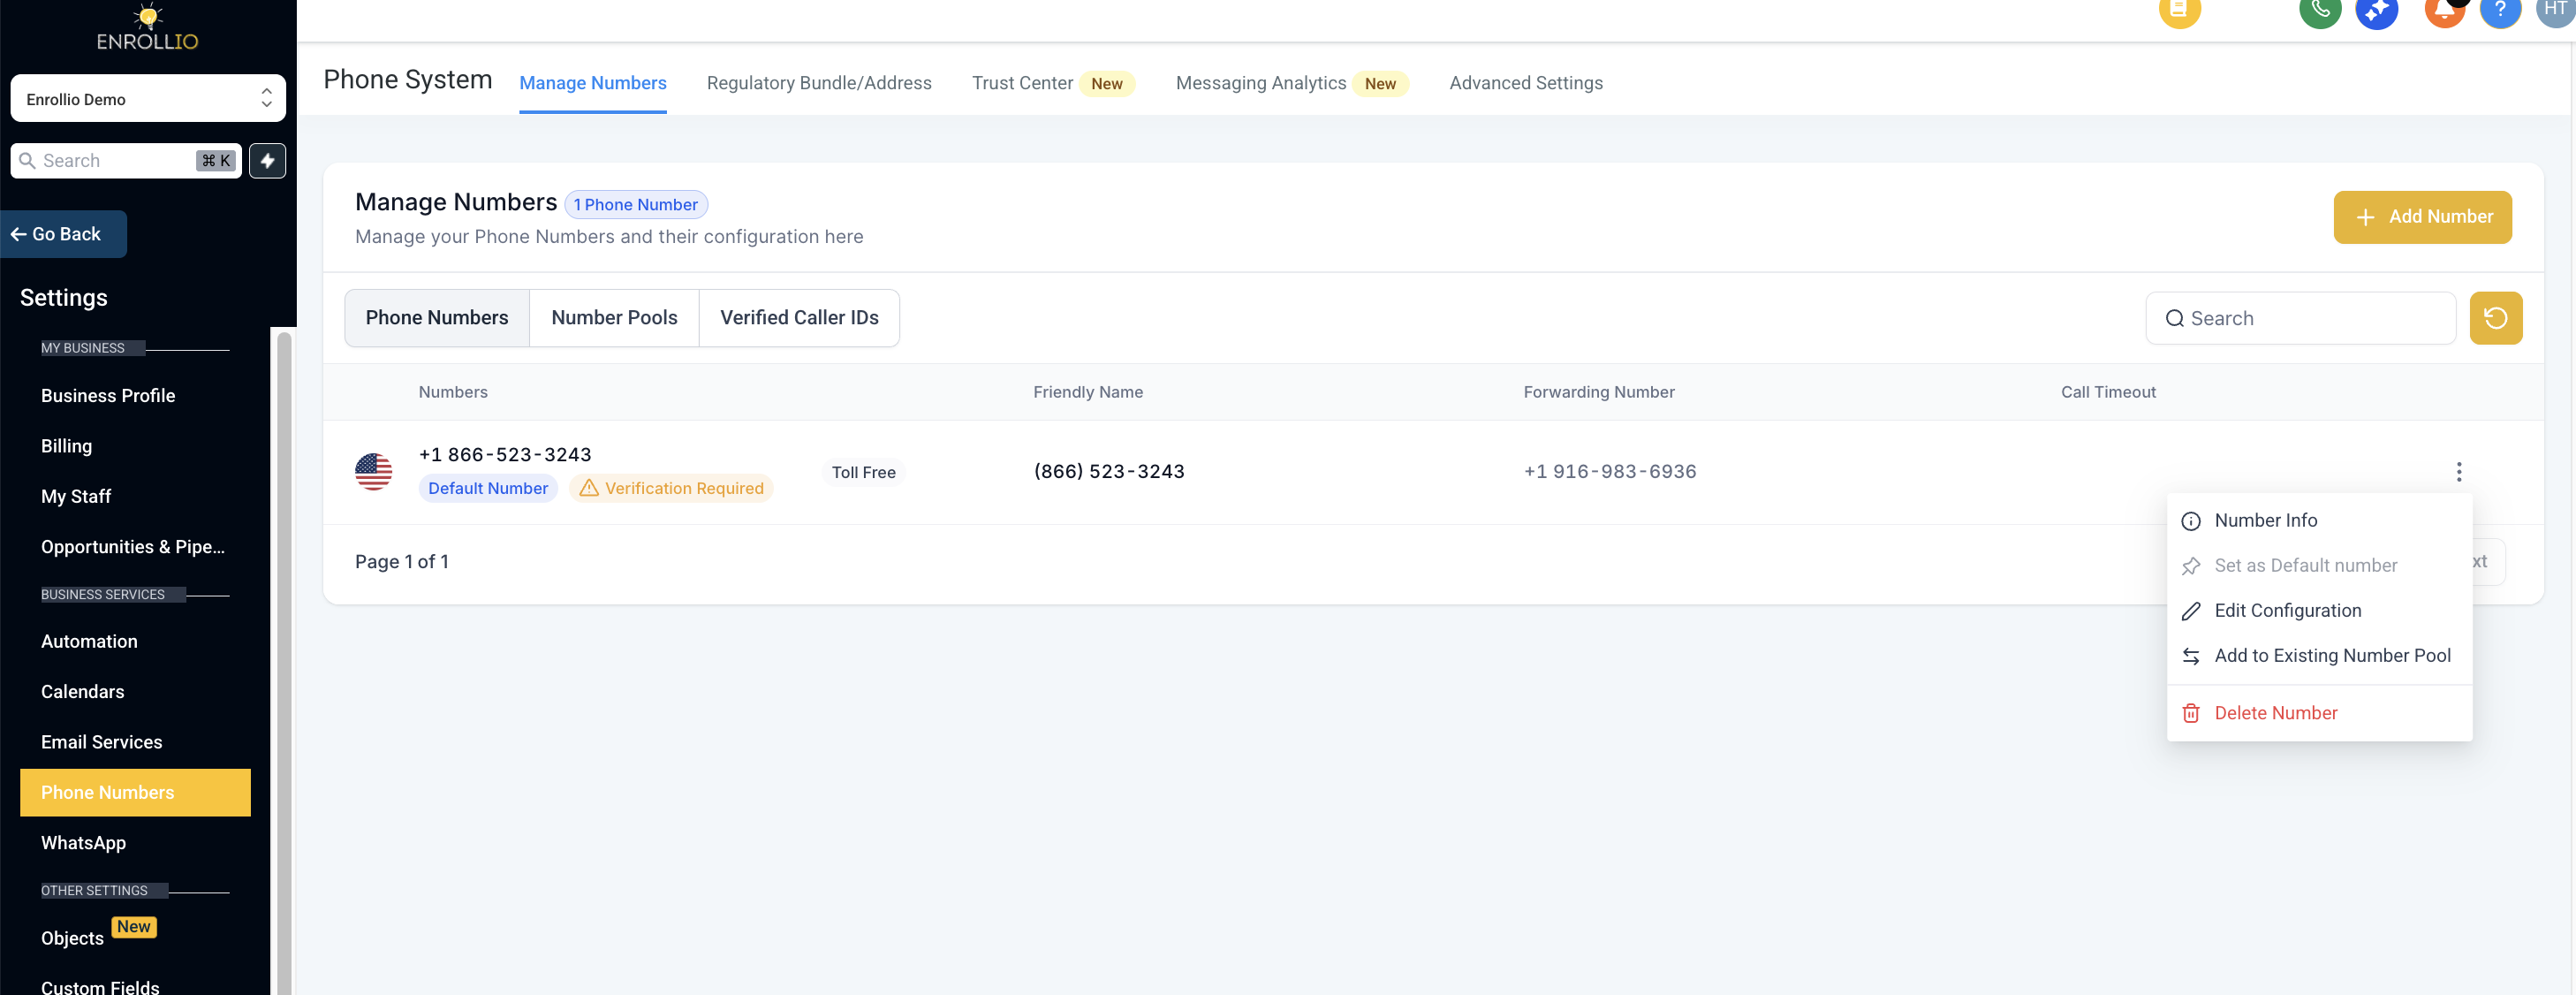Click the Numbers column header
The width and height of the screenshot is (2576, 995).
click(453, 392)
